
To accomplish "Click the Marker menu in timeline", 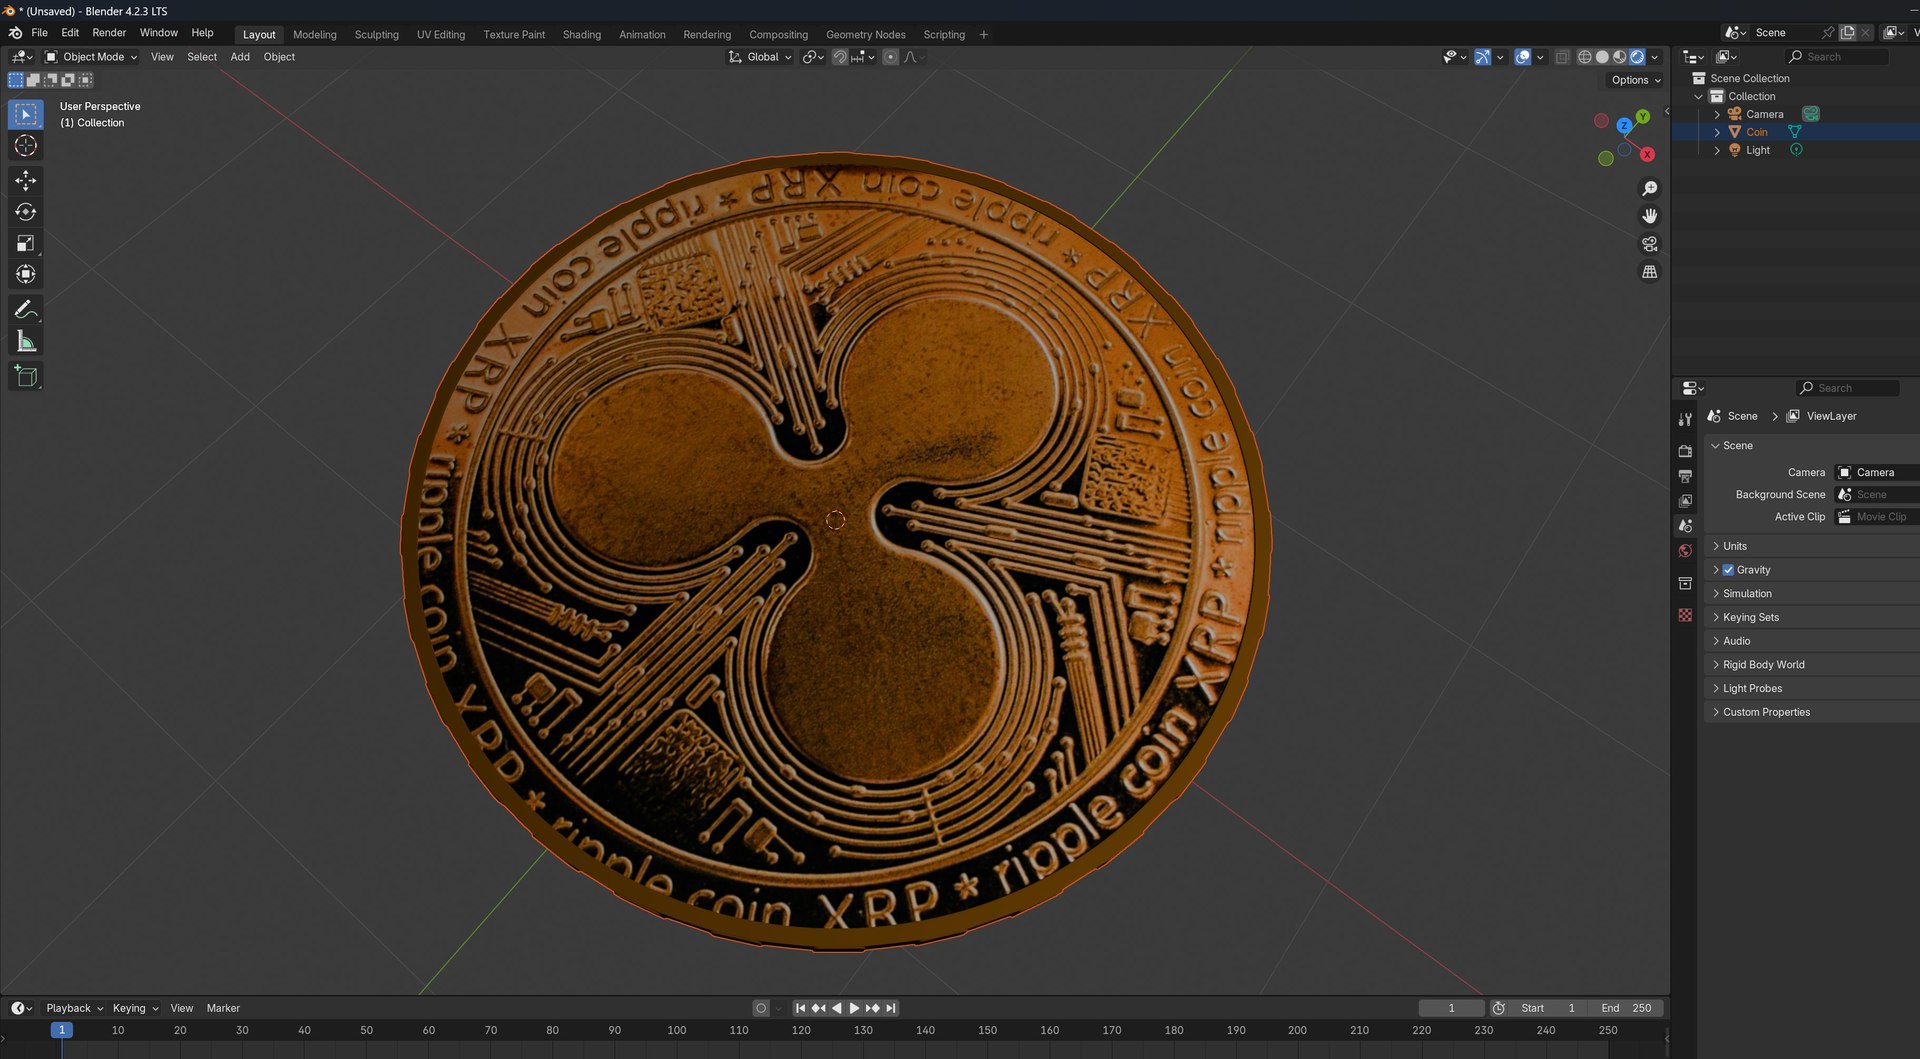I will pos(223,1008).
